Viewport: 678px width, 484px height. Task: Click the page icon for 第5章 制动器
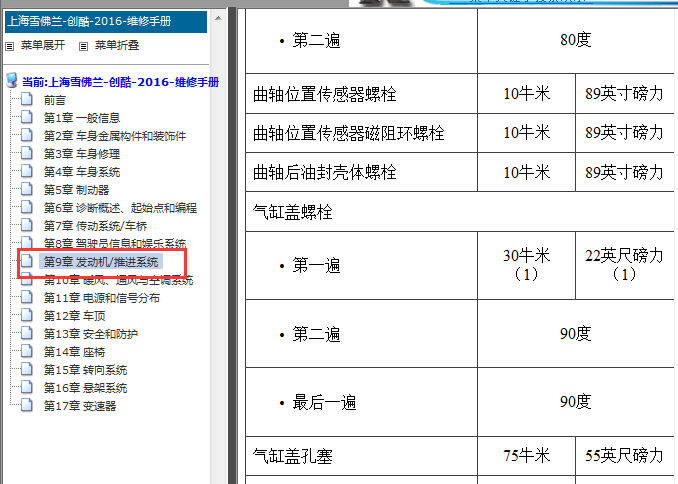coord(27,189)
